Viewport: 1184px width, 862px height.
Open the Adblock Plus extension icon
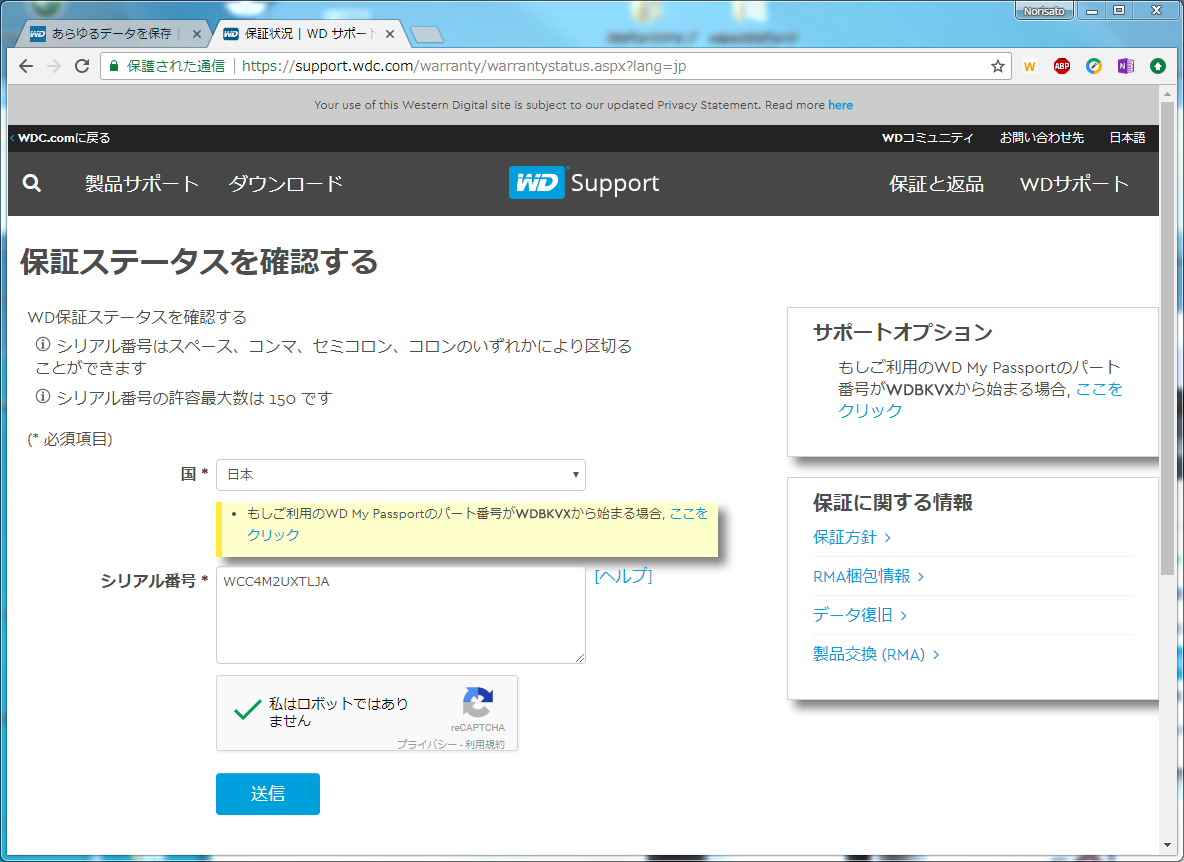tap(1062, 66)
